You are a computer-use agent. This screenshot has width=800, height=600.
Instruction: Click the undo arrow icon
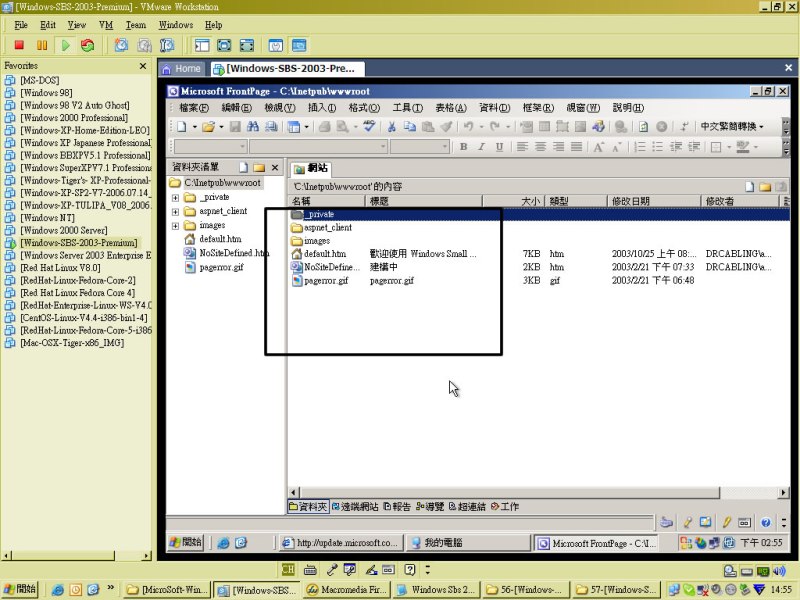468,127
